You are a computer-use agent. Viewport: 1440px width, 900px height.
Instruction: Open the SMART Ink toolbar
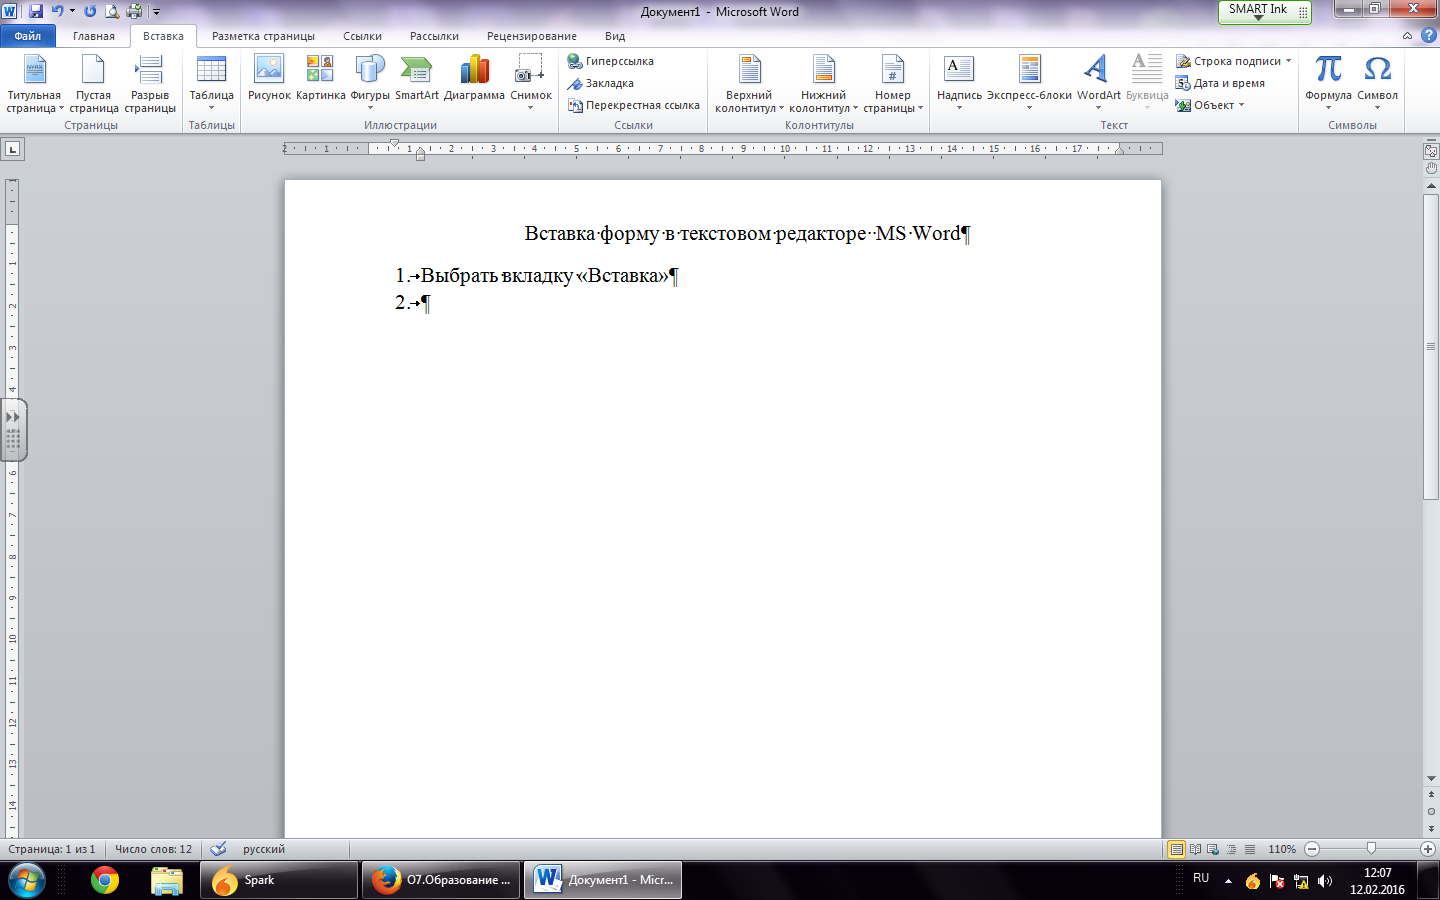tap(1265, 11)
